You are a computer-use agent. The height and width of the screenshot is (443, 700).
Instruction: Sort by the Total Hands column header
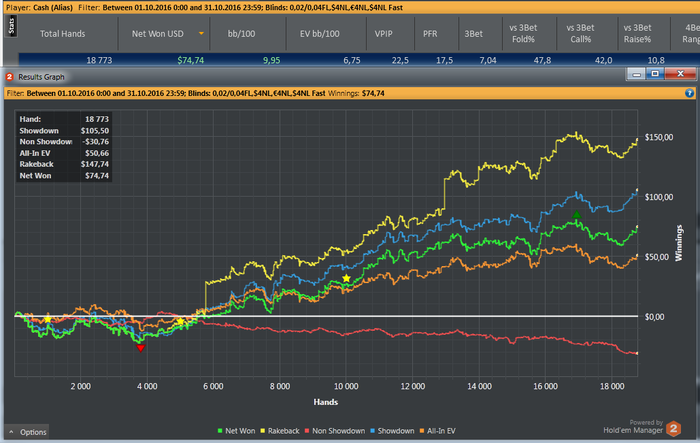pos(62,33)
